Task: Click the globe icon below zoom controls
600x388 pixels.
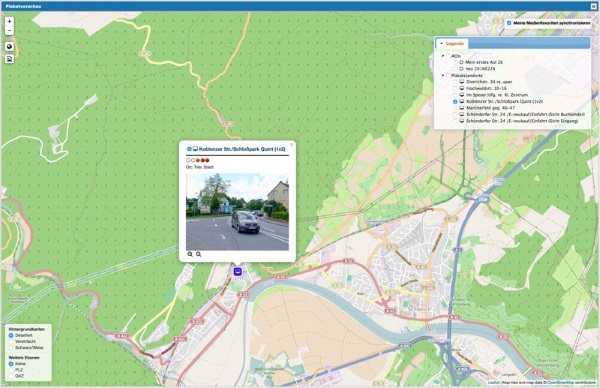Action: [x=10, y=46]
